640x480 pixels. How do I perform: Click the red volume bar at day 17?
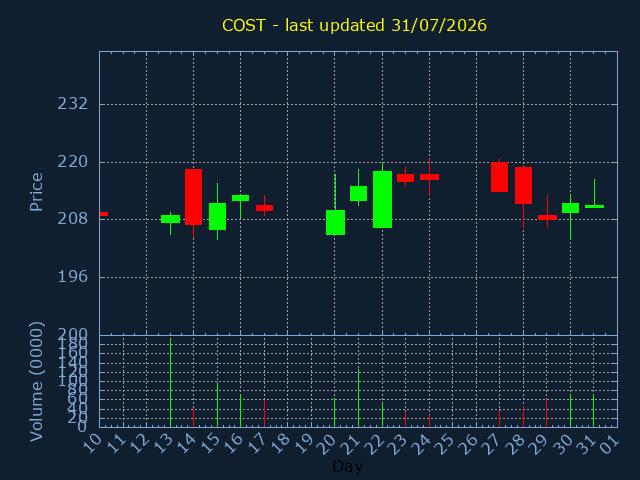click(264, 413)
